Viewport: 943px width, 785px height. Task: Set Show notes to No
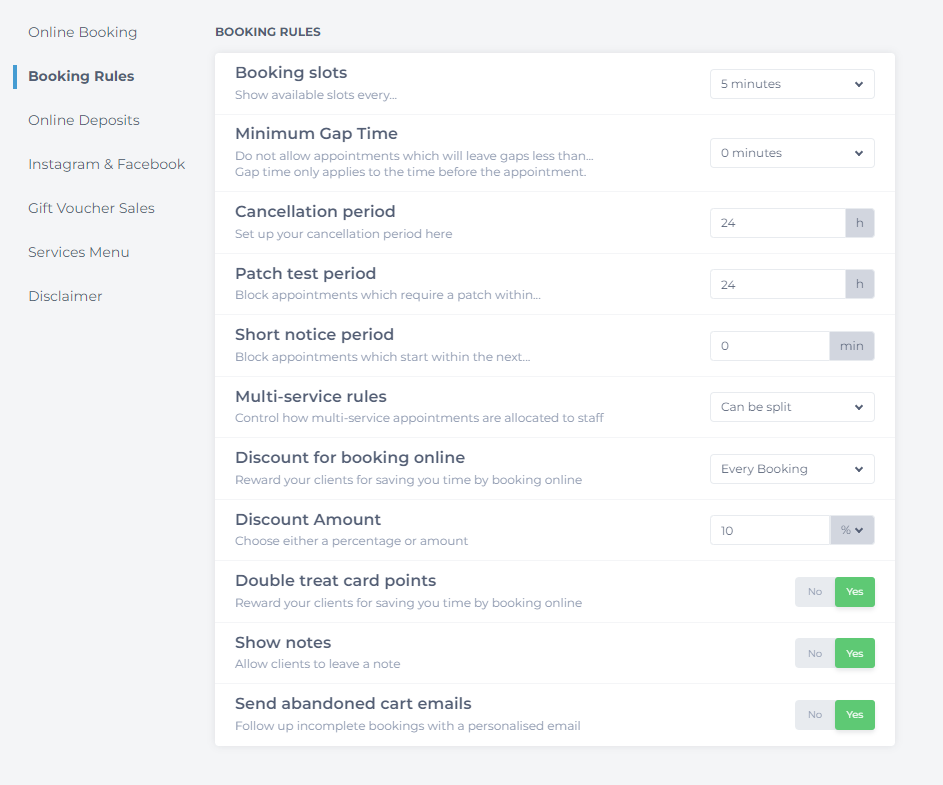(x=814, y=652)
